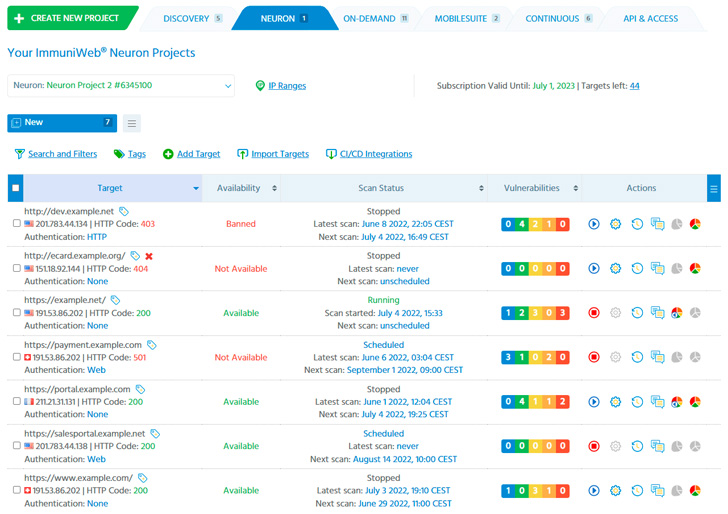Start scan for dev.example.net target
This screenshot has height=514, width=728.
593,224
